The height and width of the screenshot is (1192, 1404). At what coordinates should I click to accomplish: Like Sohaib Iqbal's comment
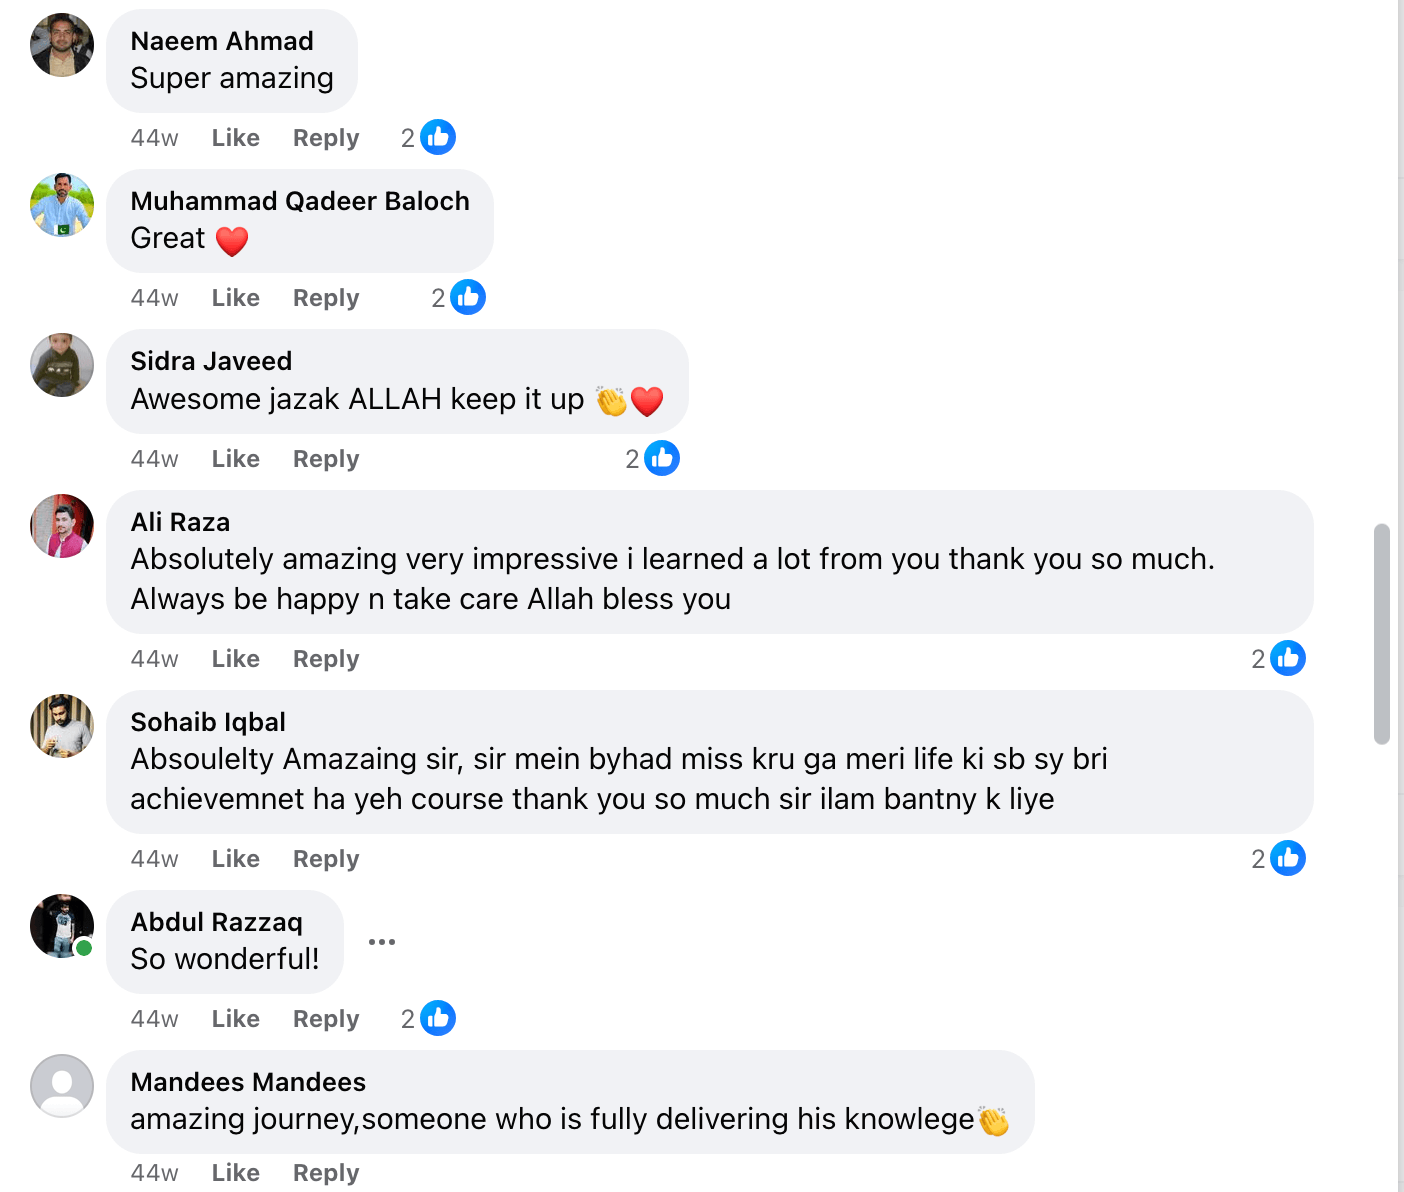pos(235,859)
